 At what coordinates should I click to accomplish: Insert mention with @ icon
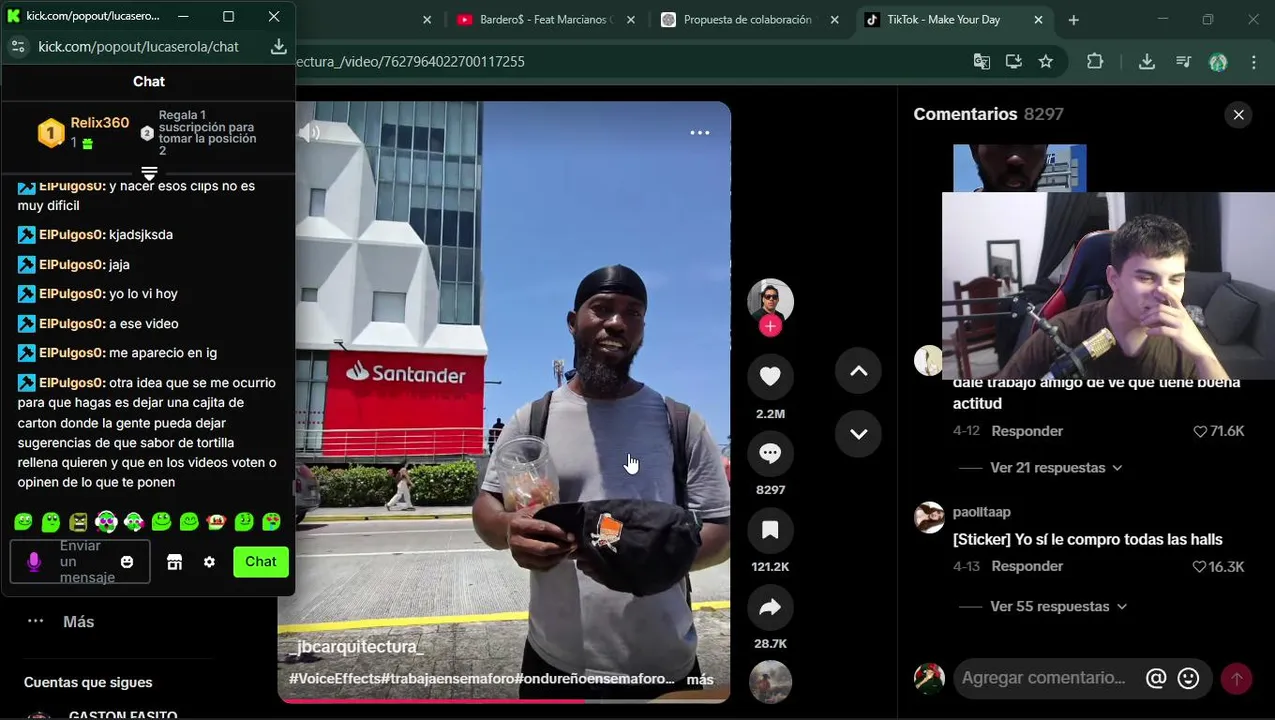[1156, 678]
